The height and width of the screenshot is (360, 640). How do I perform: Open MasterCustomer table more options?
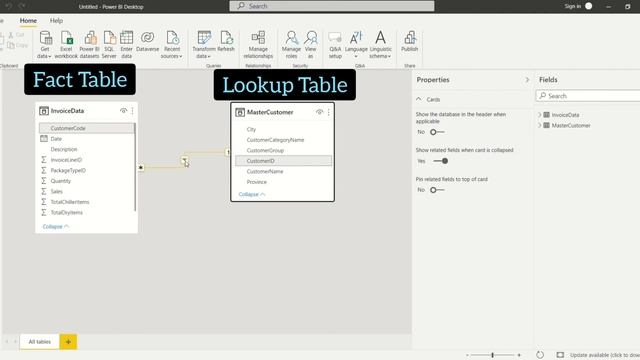[x=329, y=112]
